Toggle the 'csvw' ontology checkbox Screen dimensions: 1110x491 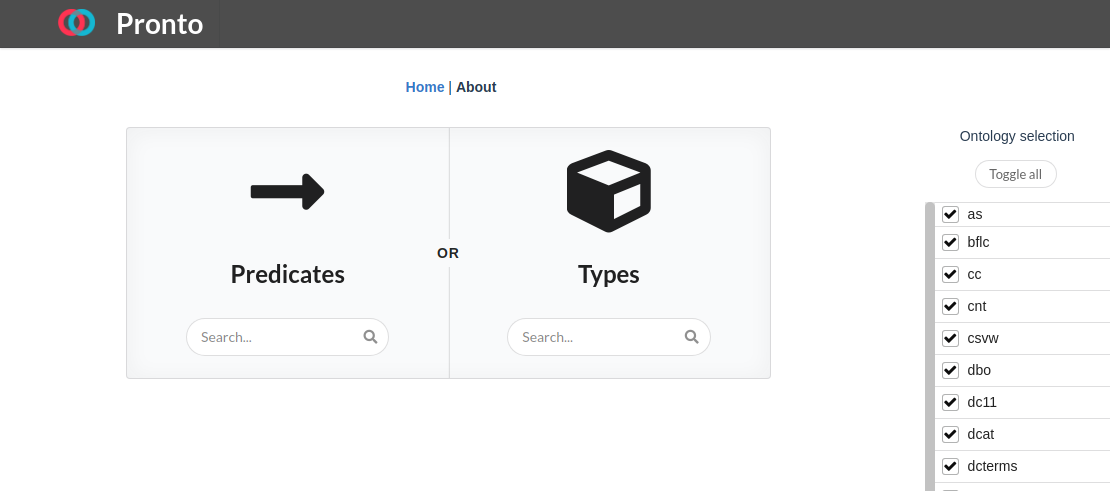point(950,338)
